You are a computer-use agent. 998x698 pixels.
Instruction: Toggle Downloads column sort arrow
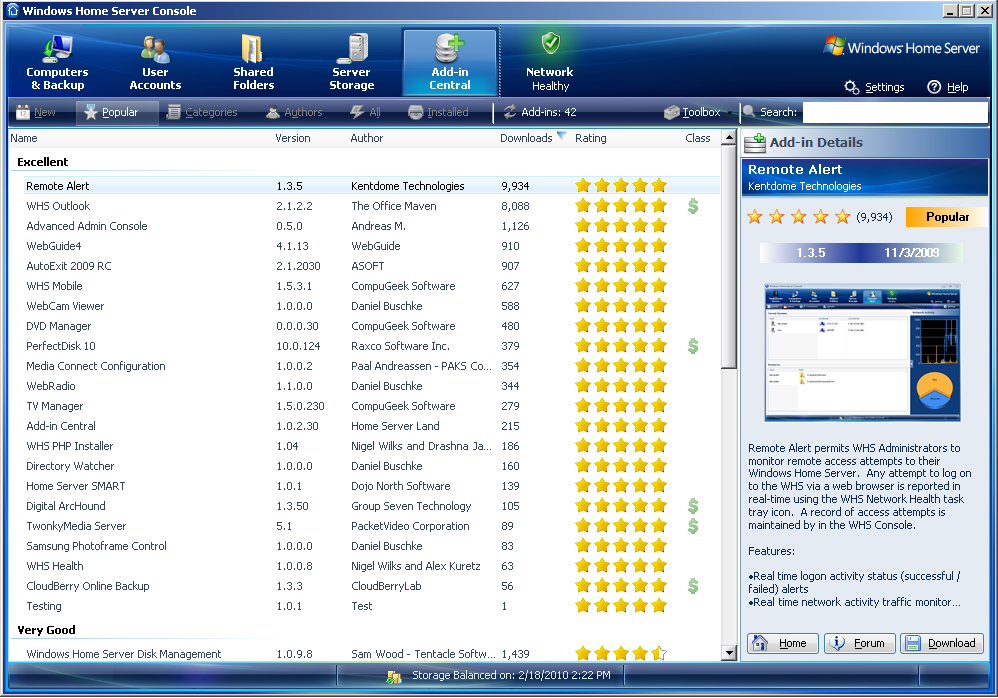[x=561, y=136]
